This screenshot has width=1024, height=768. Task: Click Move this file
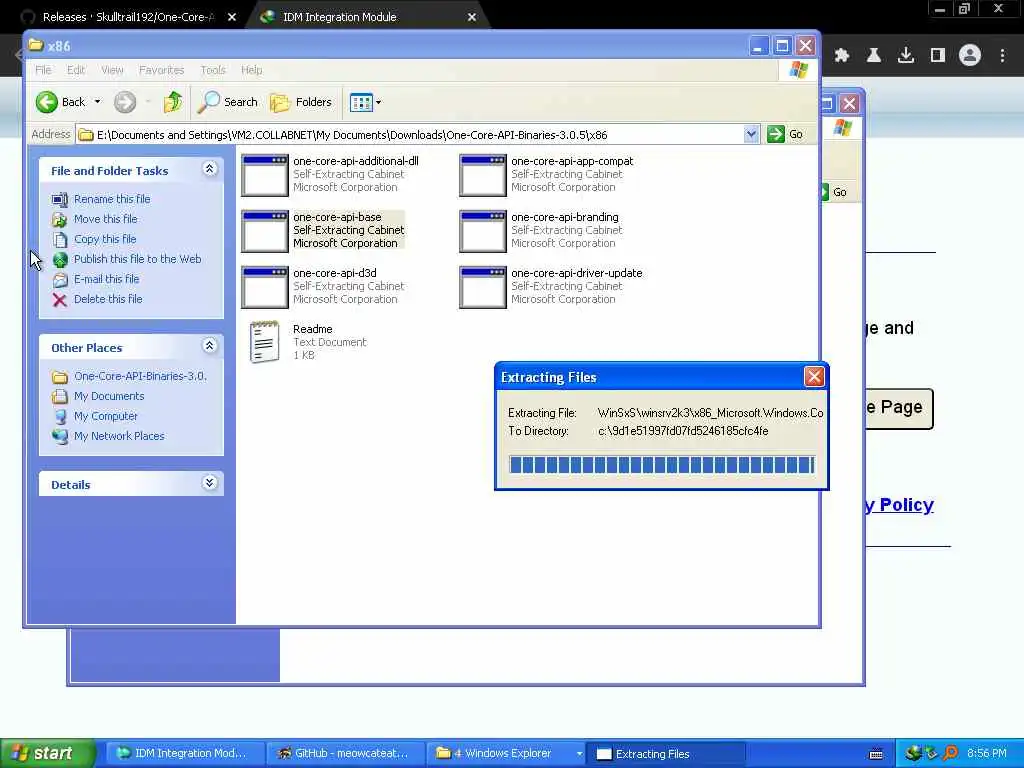click(105, 219)
